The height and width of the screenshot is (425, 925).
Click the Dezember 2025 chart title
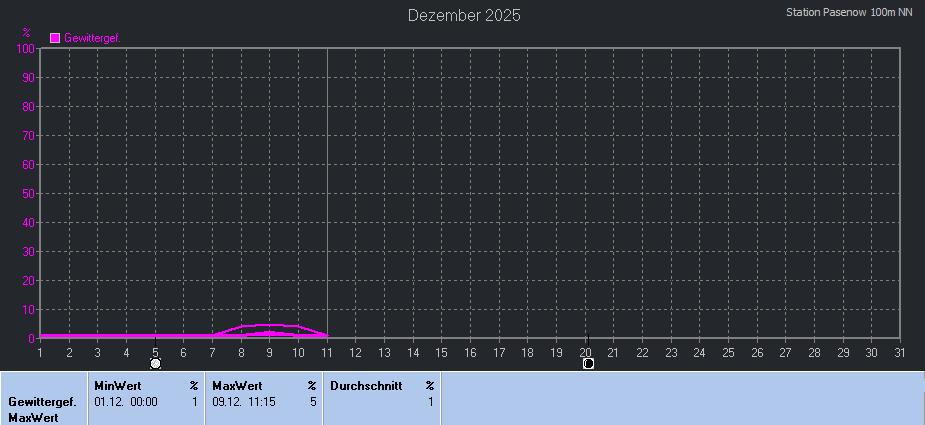pyautogui.click(x=464, y=15)
